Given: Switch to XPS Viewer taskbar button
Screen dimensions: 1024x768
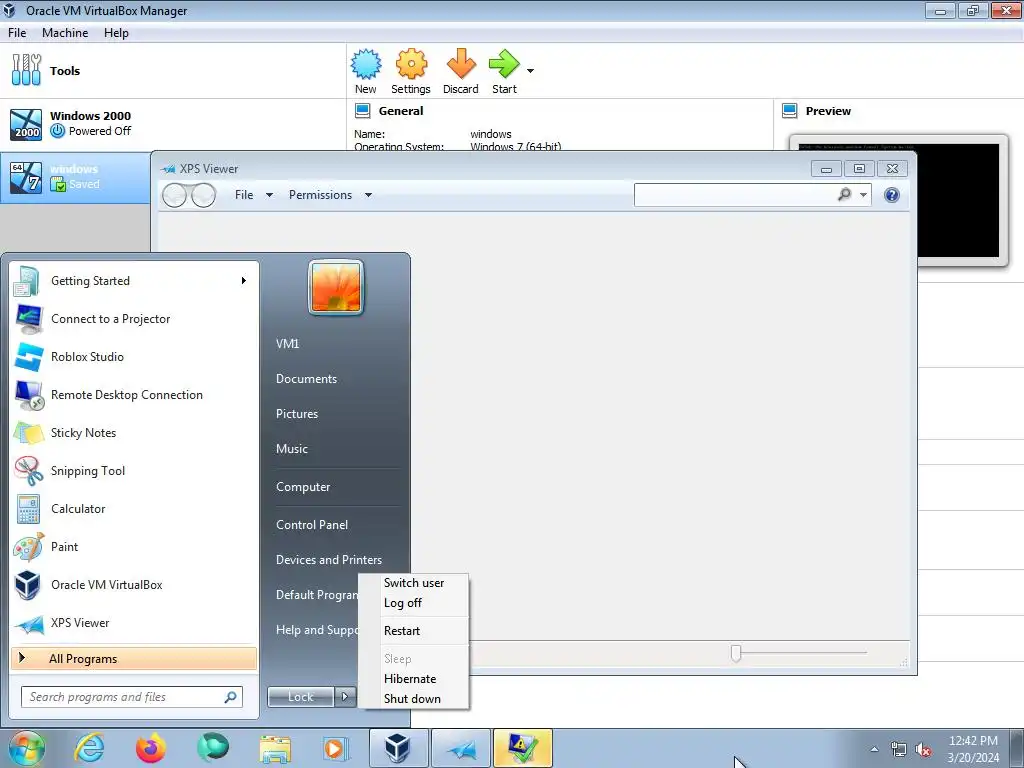Looking at the screenshot, I should click(460, 748).
